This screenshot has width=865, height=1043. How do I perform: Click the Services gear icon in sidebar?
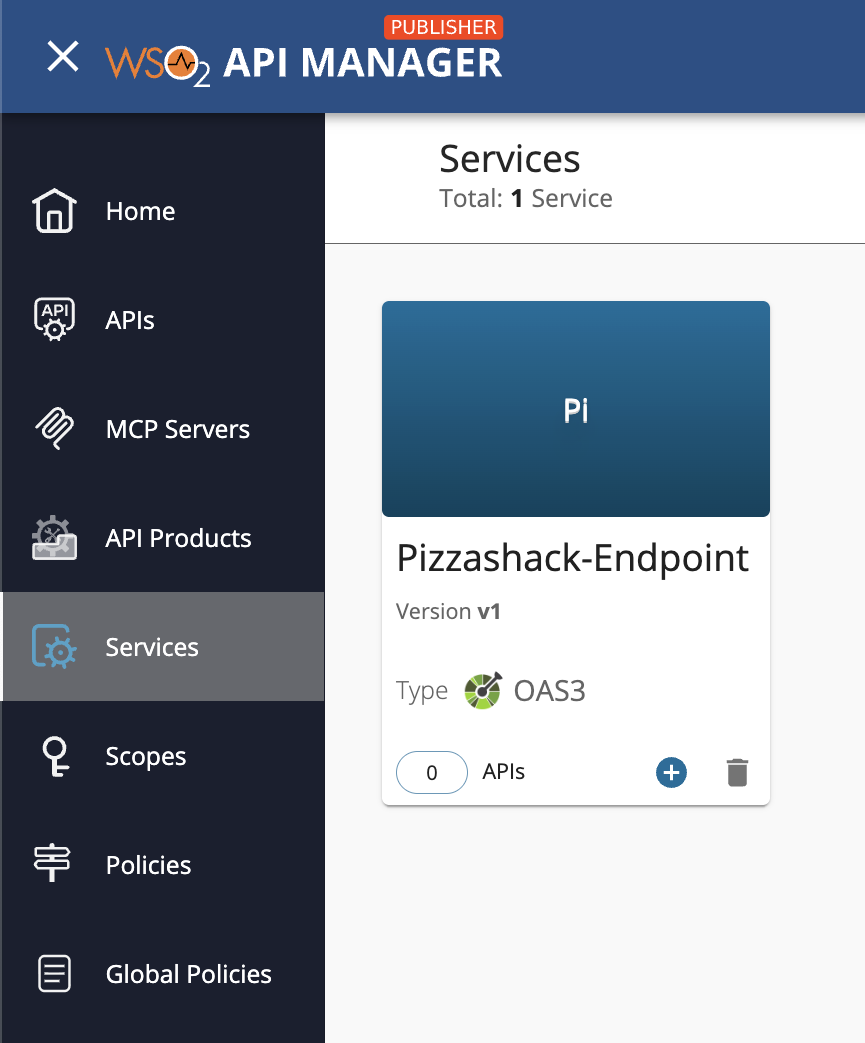pos(54,647)
